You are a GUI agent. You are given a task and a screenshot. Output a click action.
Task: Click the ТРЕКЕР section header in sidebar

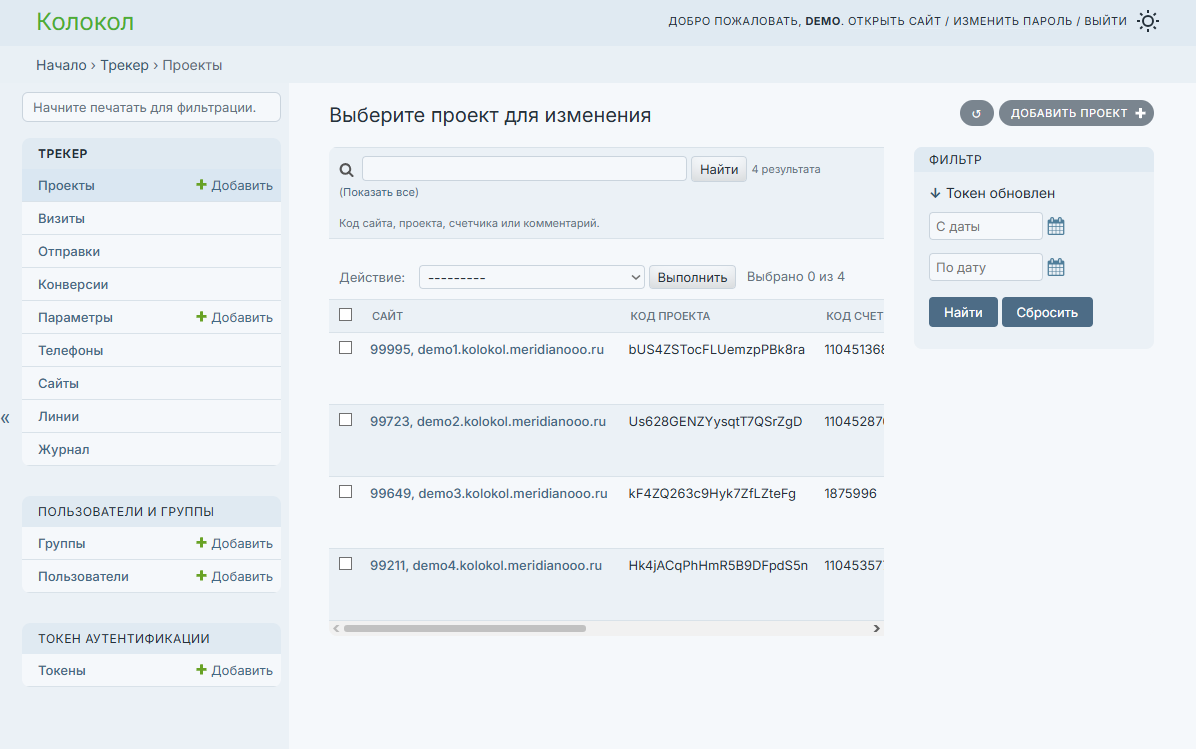pos(63,154)
